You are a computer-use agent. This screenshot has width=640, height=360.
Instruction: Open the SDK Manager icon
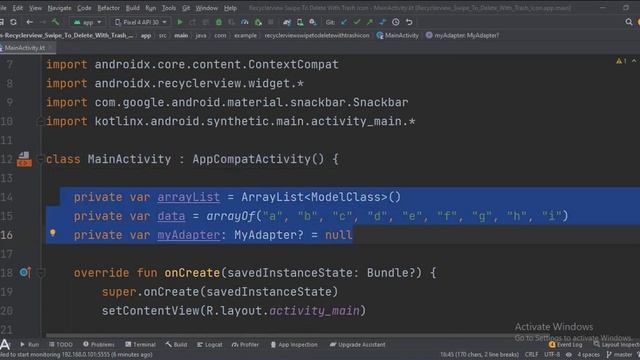pos(313,22)
